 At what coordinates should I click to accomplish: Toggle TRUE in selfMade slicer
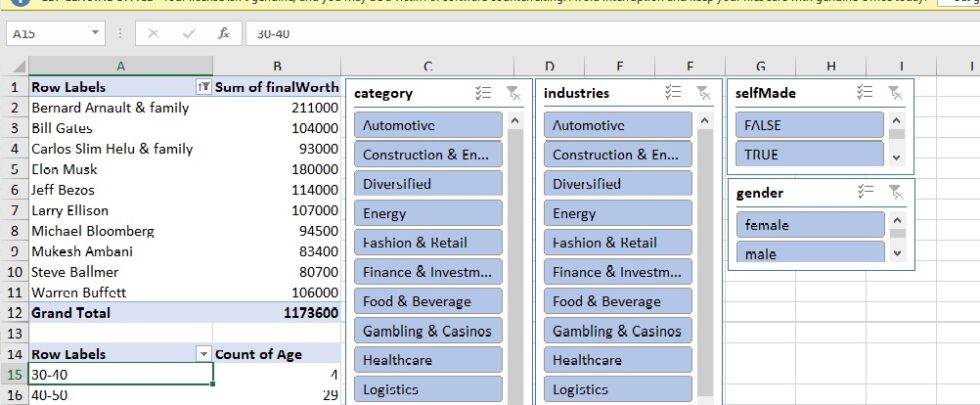pyautogui.click(x=809, y=155)
